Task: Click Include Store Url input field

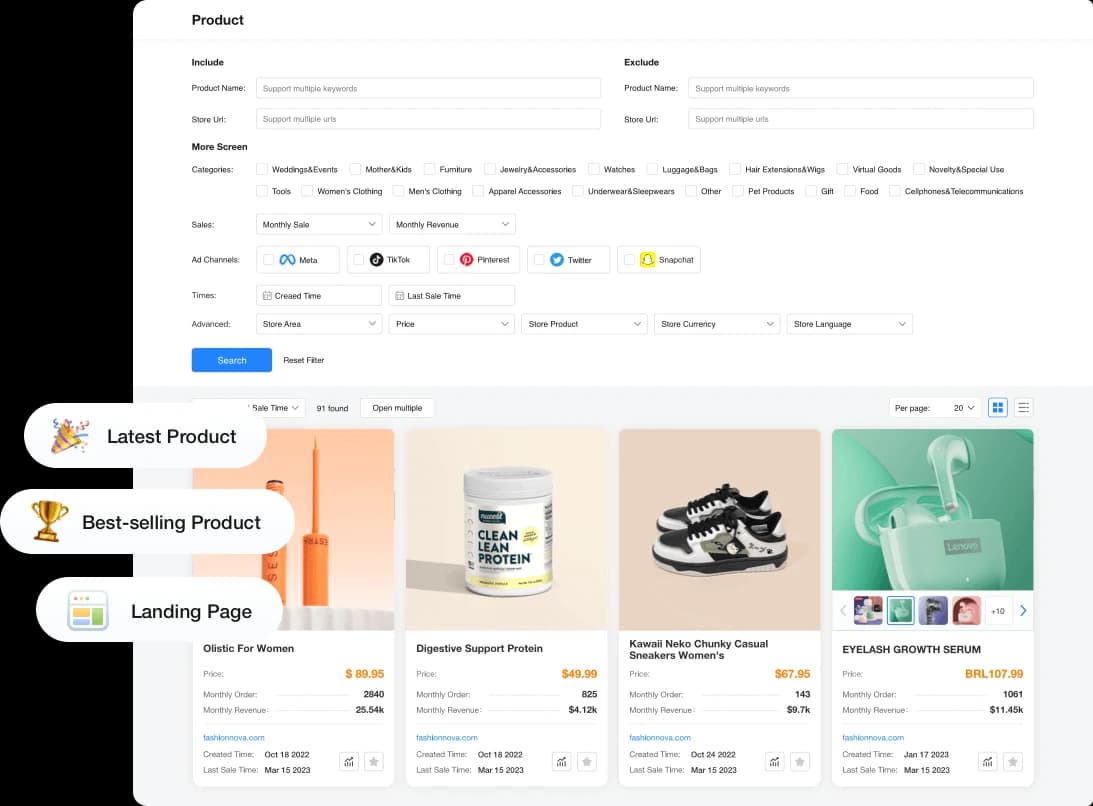Action: [x=428, y=119]
